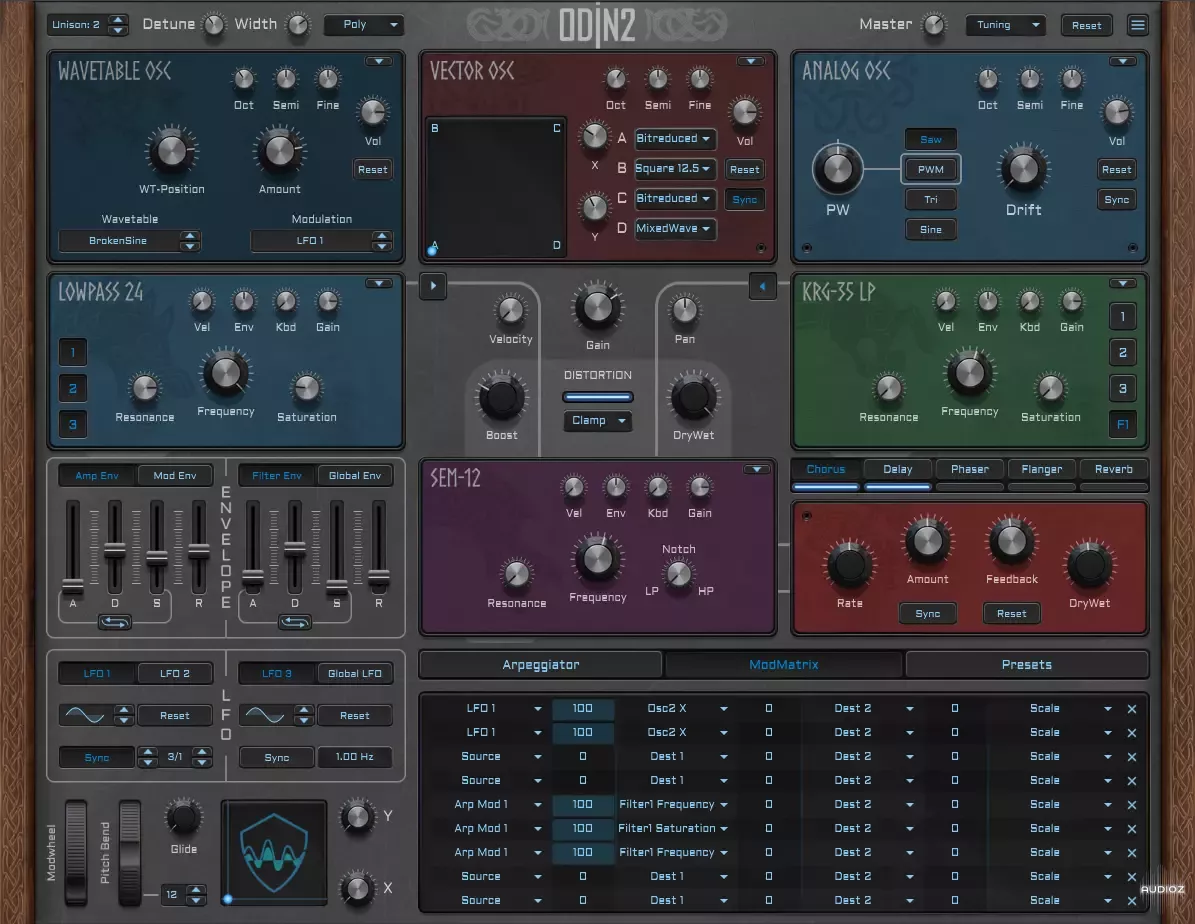Click the Filter Env Decay slider
This screenshot has width=1195, height=924.
click(x=294, y=547)
